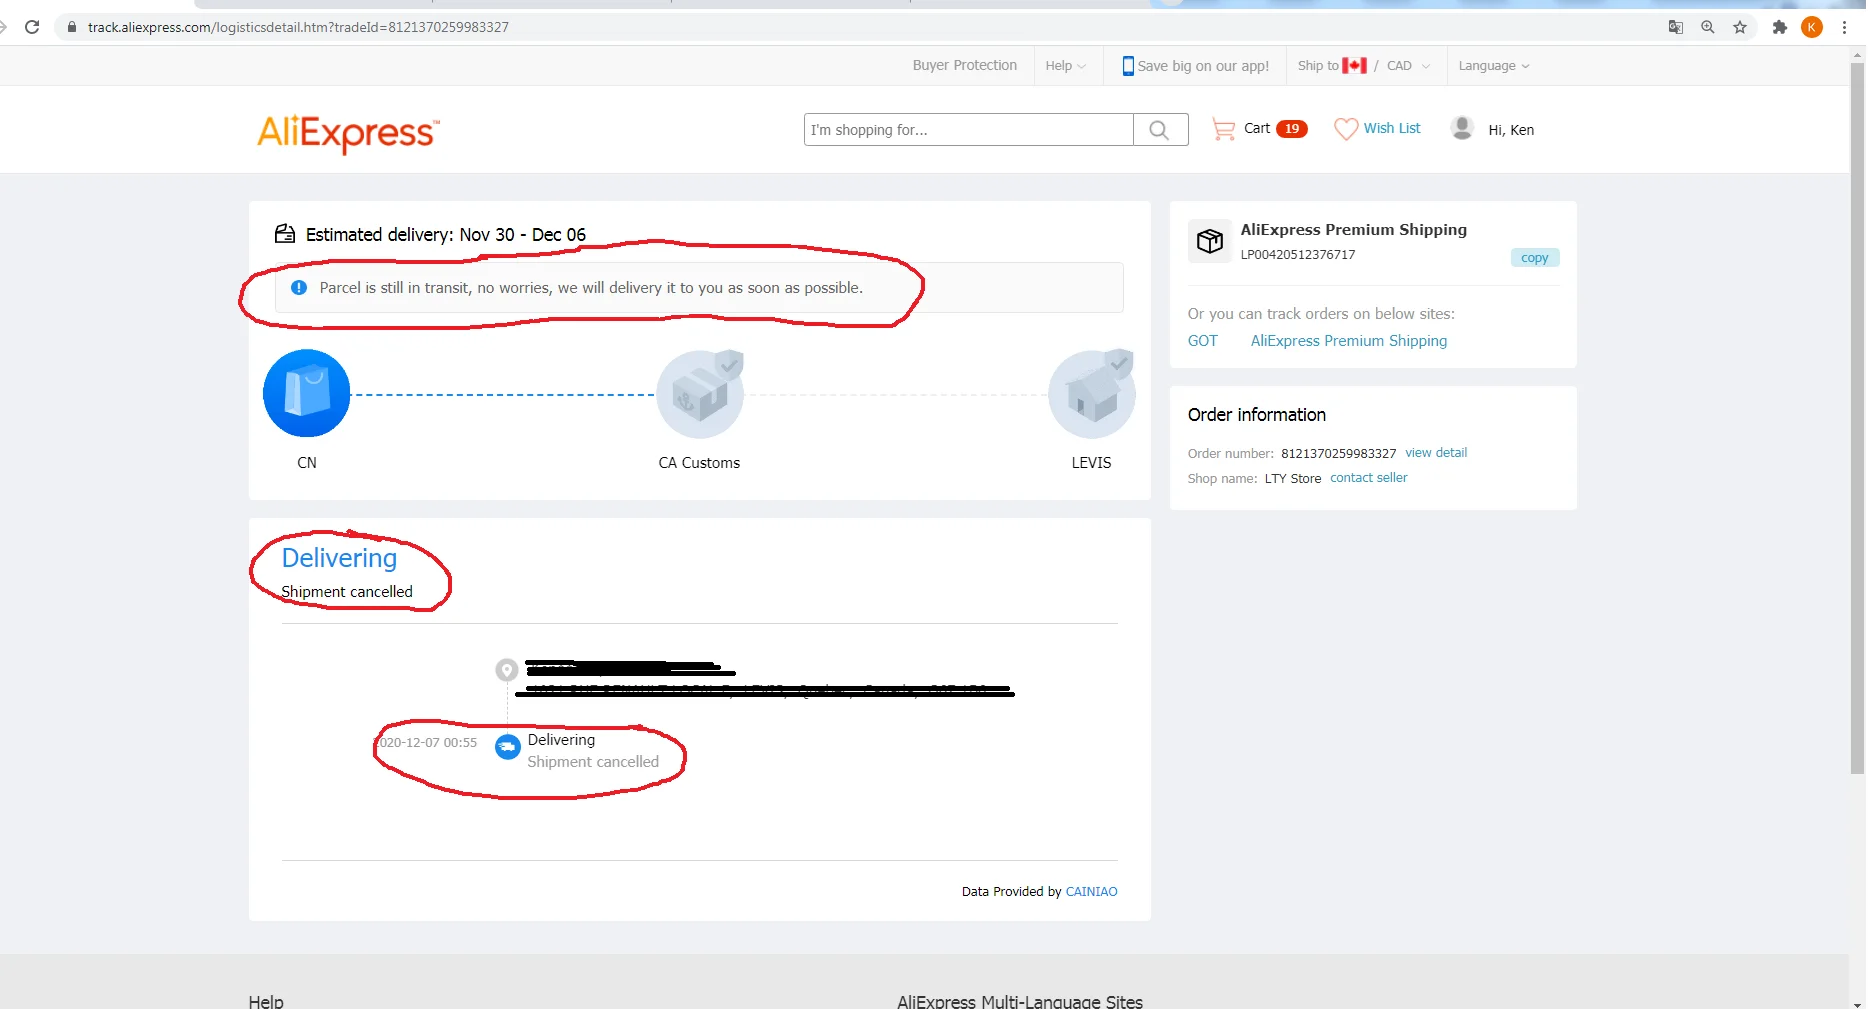Click the page vertical scrollbar
1868x1009 pixels.
coord(1857,417)
